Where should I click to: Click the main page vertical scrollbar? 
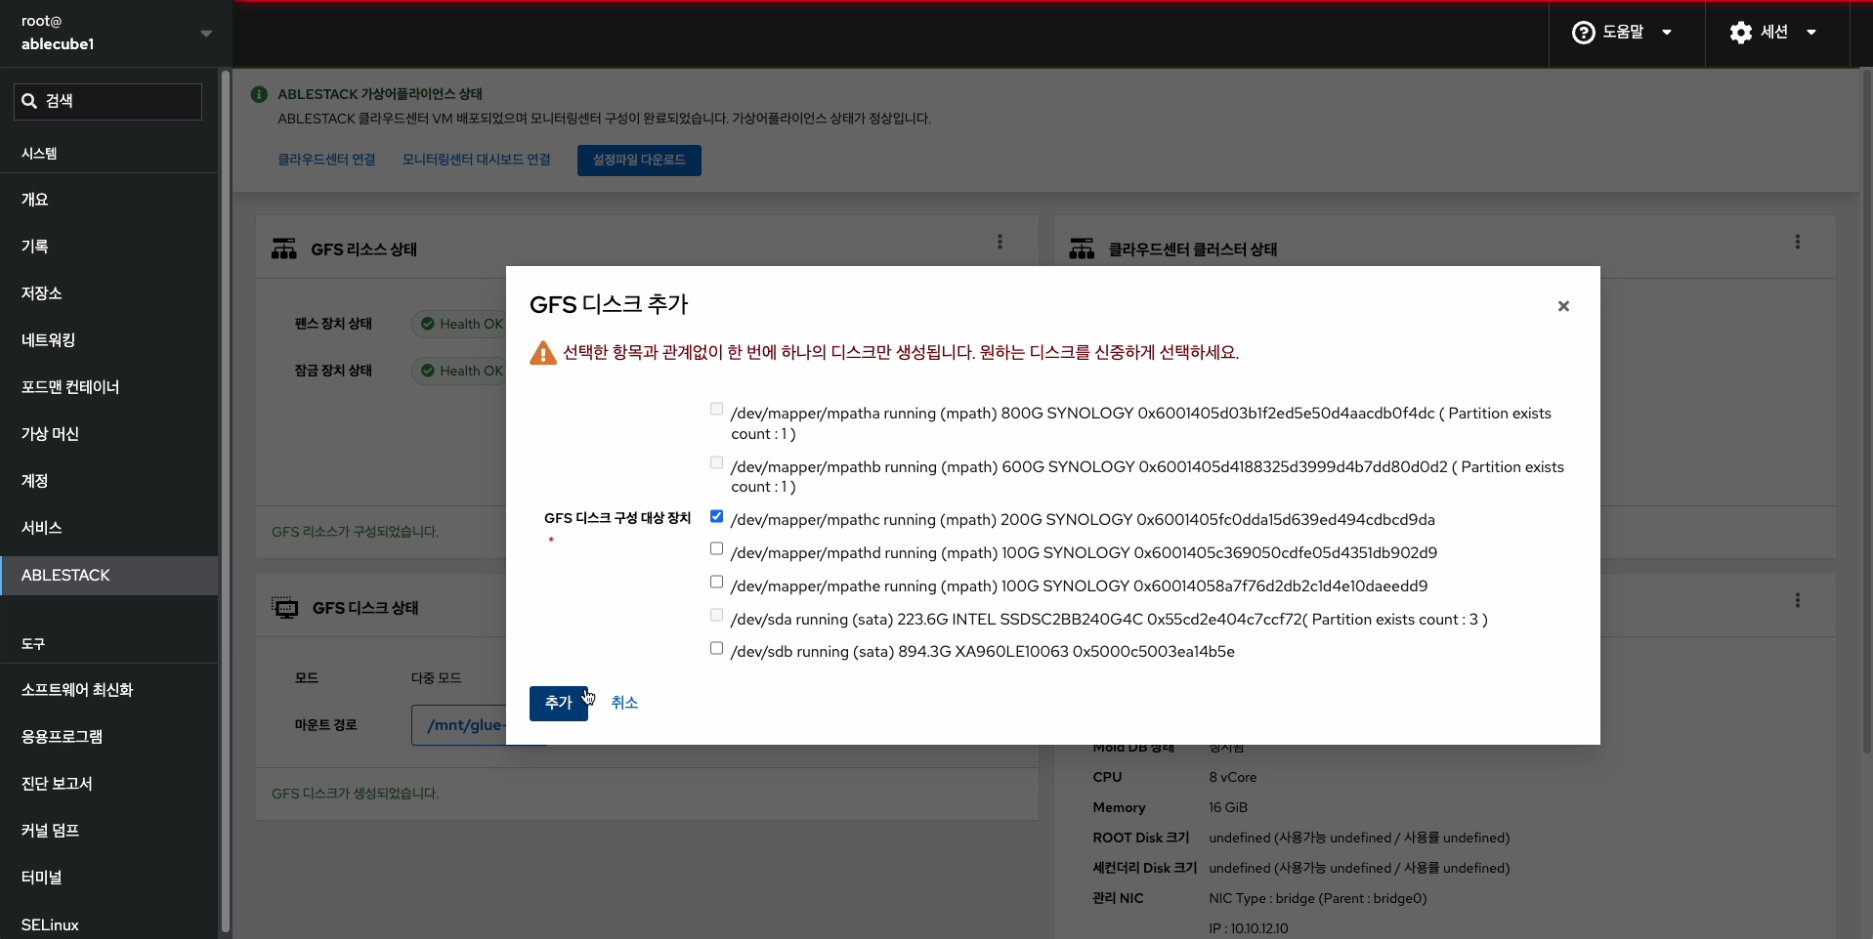1867,410
